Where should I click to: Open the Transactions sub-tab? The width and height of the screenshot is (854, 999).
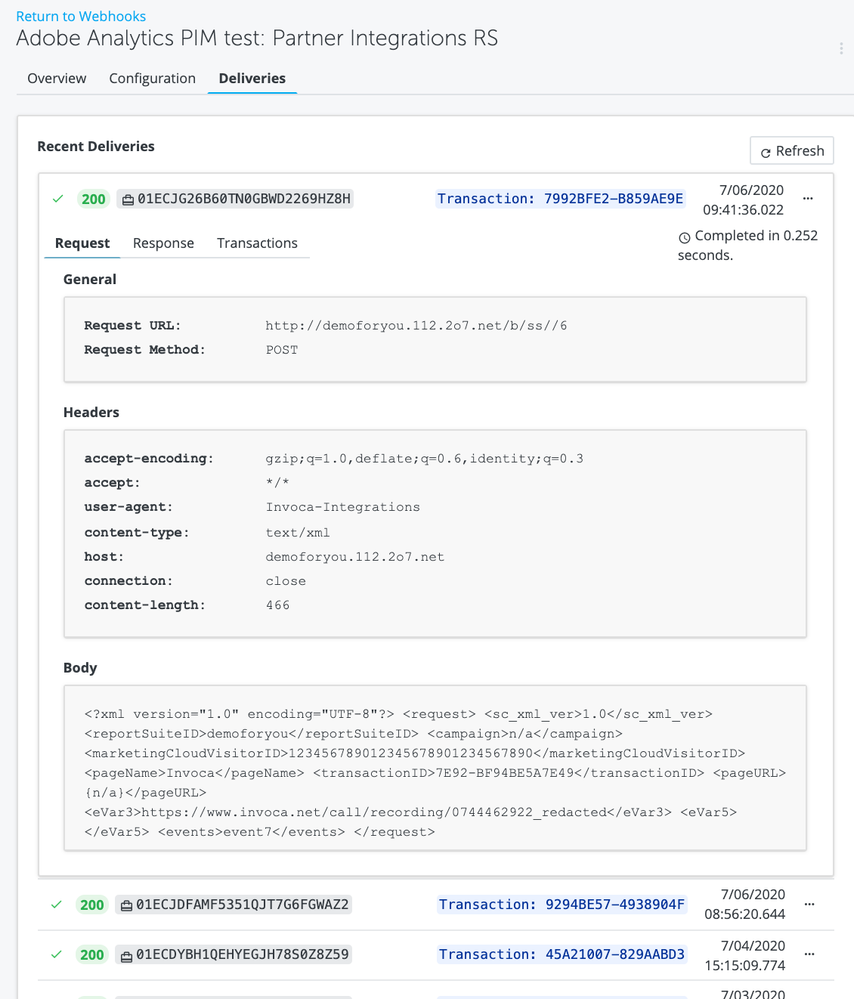click(x=257, y=243)
